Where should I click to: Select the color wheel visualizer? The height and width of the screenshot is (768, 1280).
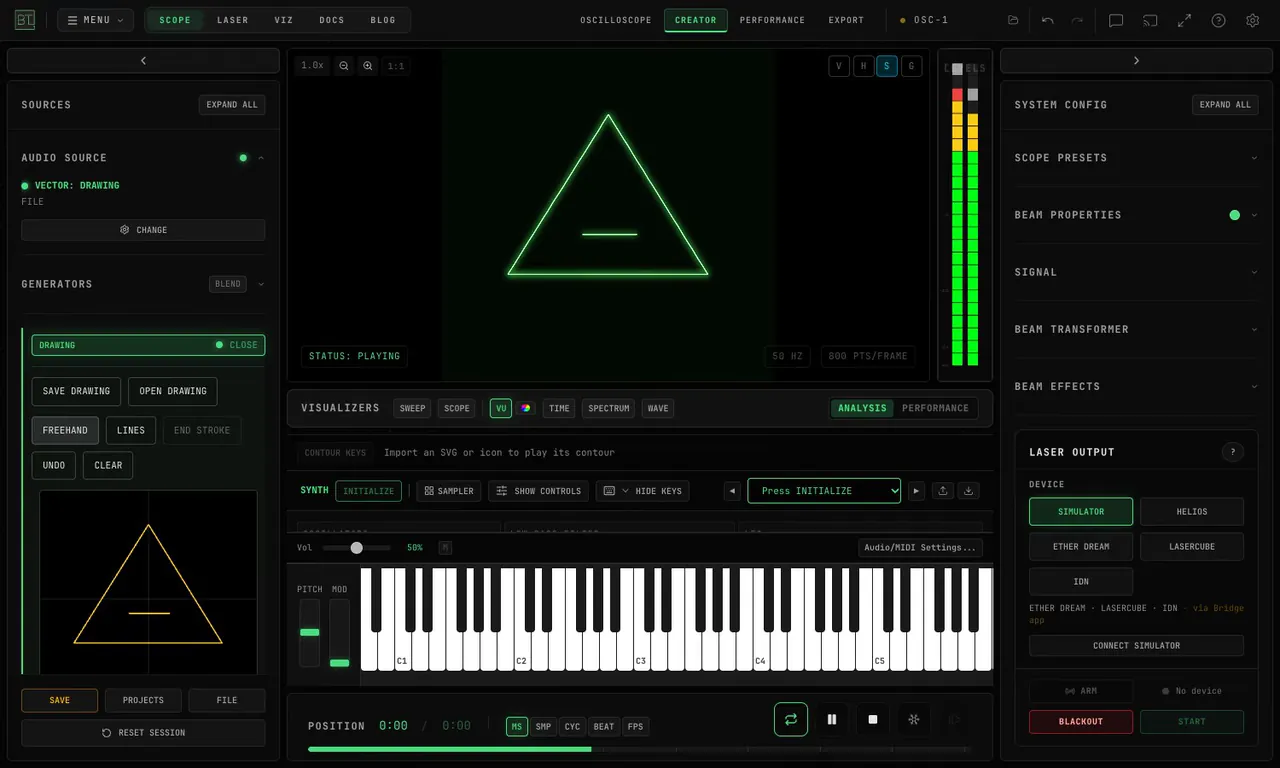coord(525,408)
